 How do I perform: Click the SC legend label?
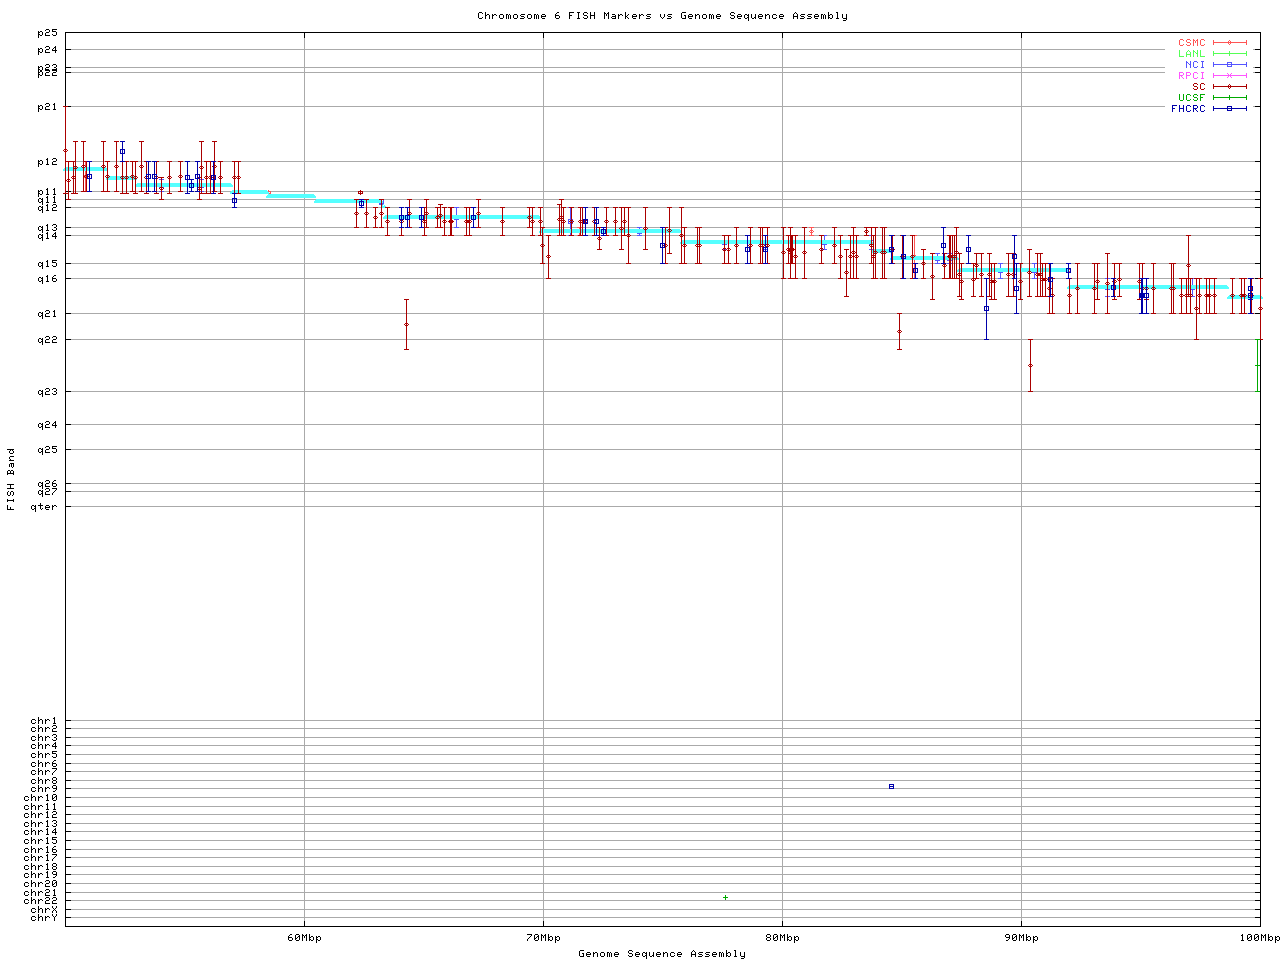pyautogui.click(x=1198, y=87)
